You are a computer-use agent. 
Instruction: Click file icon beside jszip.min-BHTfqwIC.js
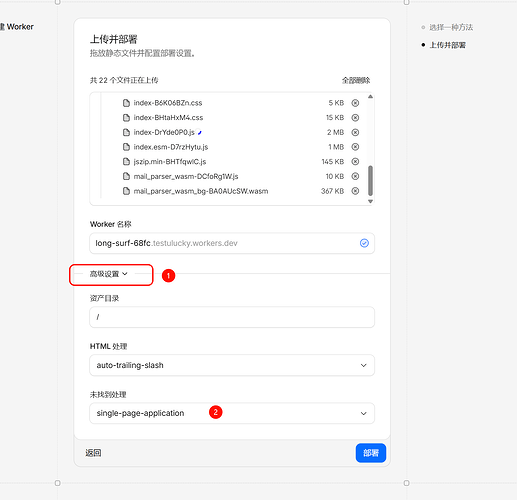(x=126, y=162)
